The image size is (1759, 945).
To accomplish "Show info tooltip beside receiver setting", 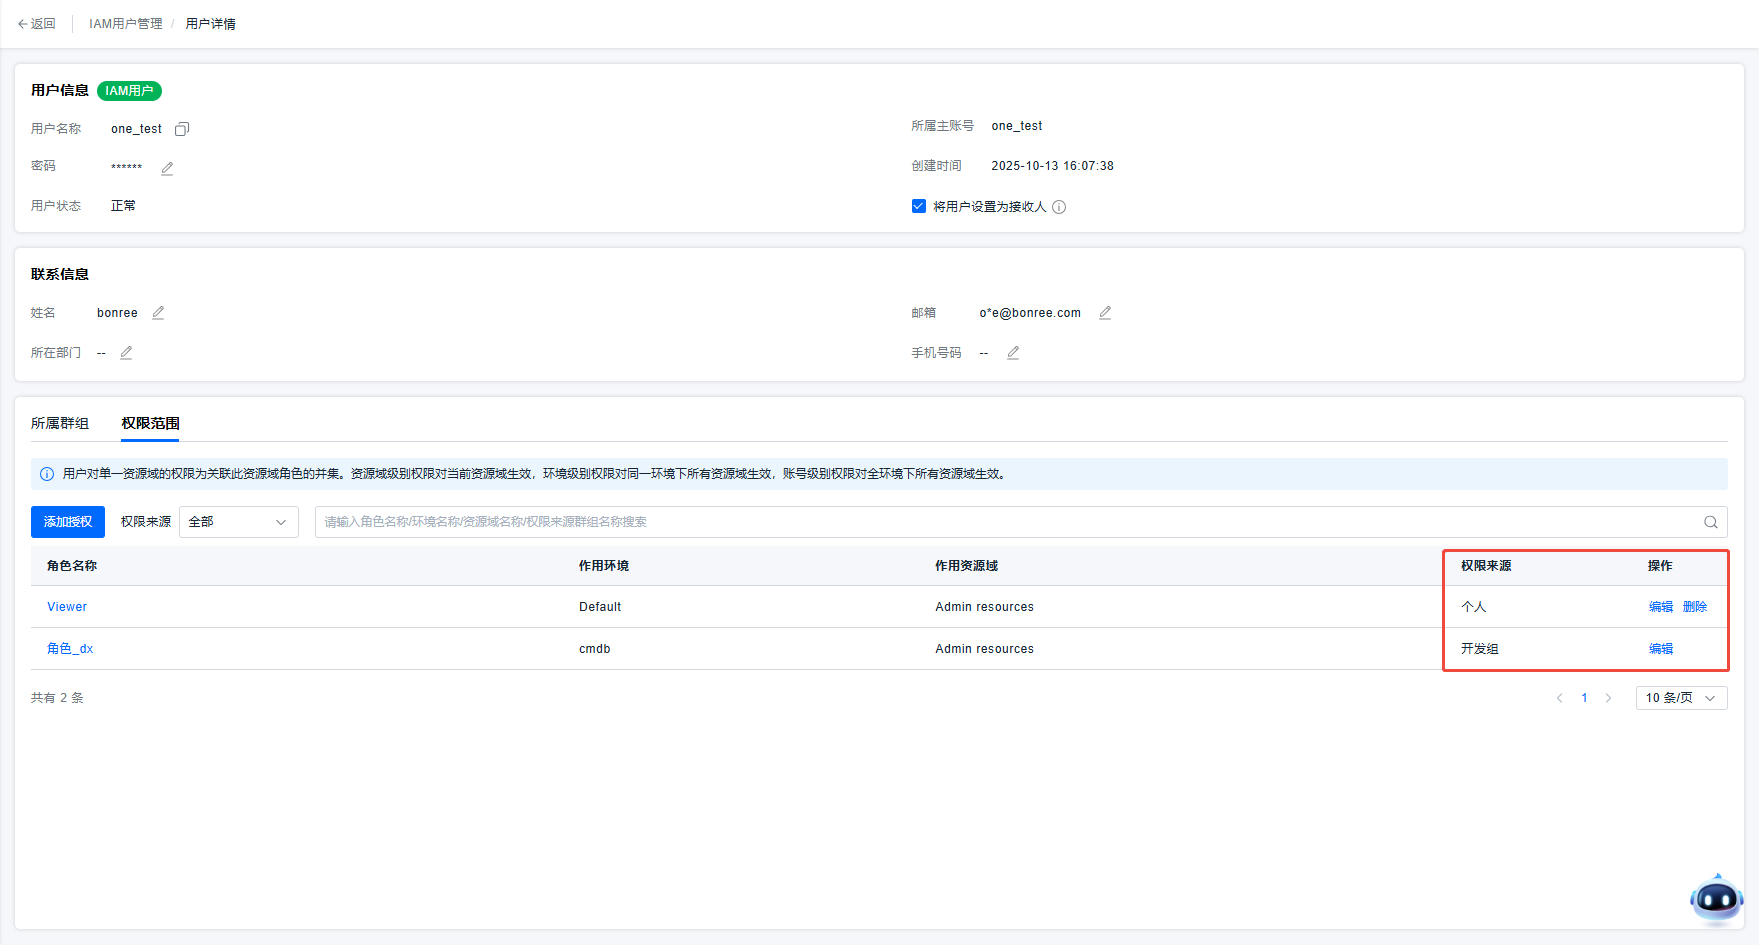I will point(1059,207).
